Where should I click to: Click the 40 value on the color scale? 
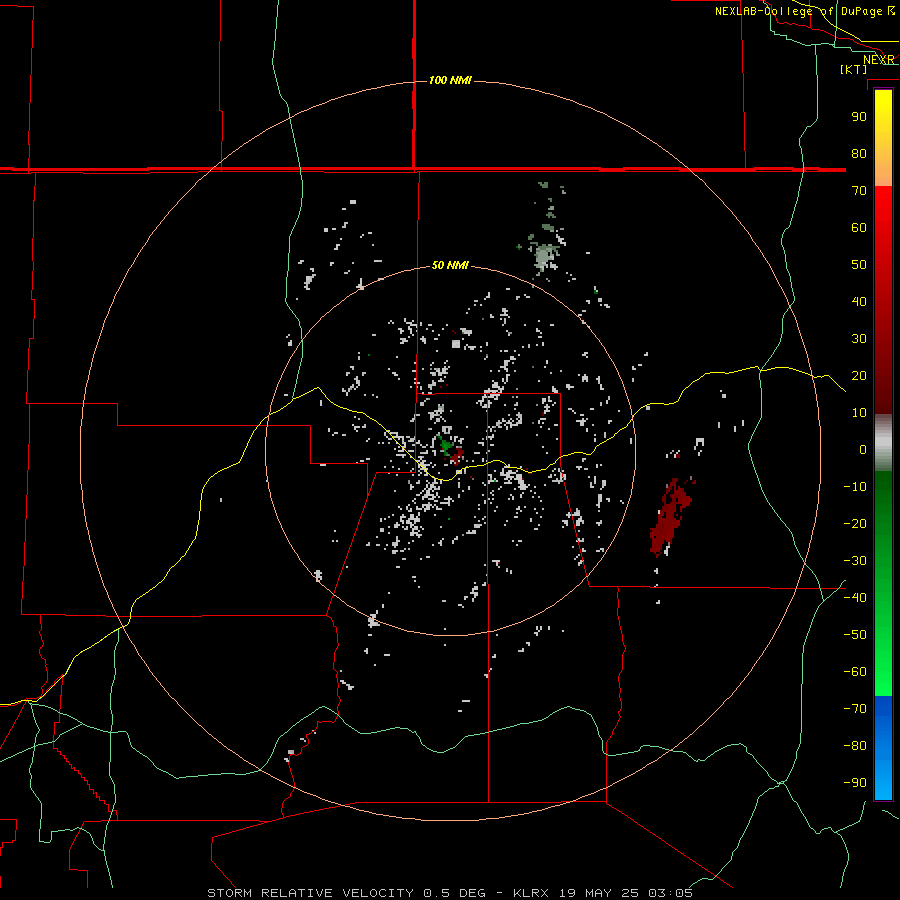click(859, 302)
